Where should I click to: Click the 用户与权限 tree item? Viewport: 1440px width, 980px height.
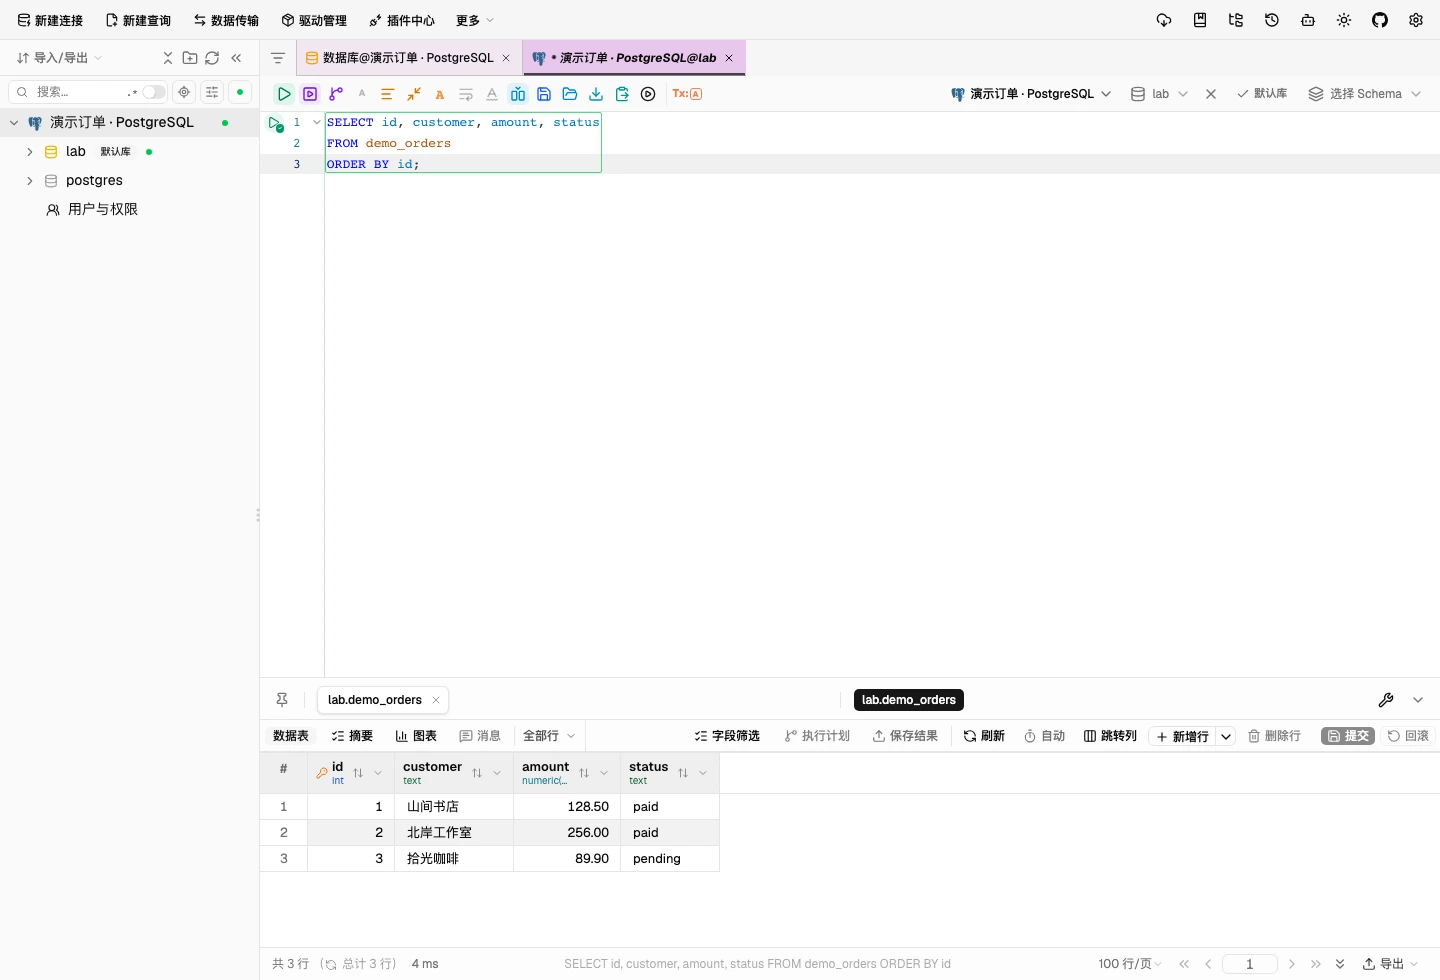click(x=103, y=210)
